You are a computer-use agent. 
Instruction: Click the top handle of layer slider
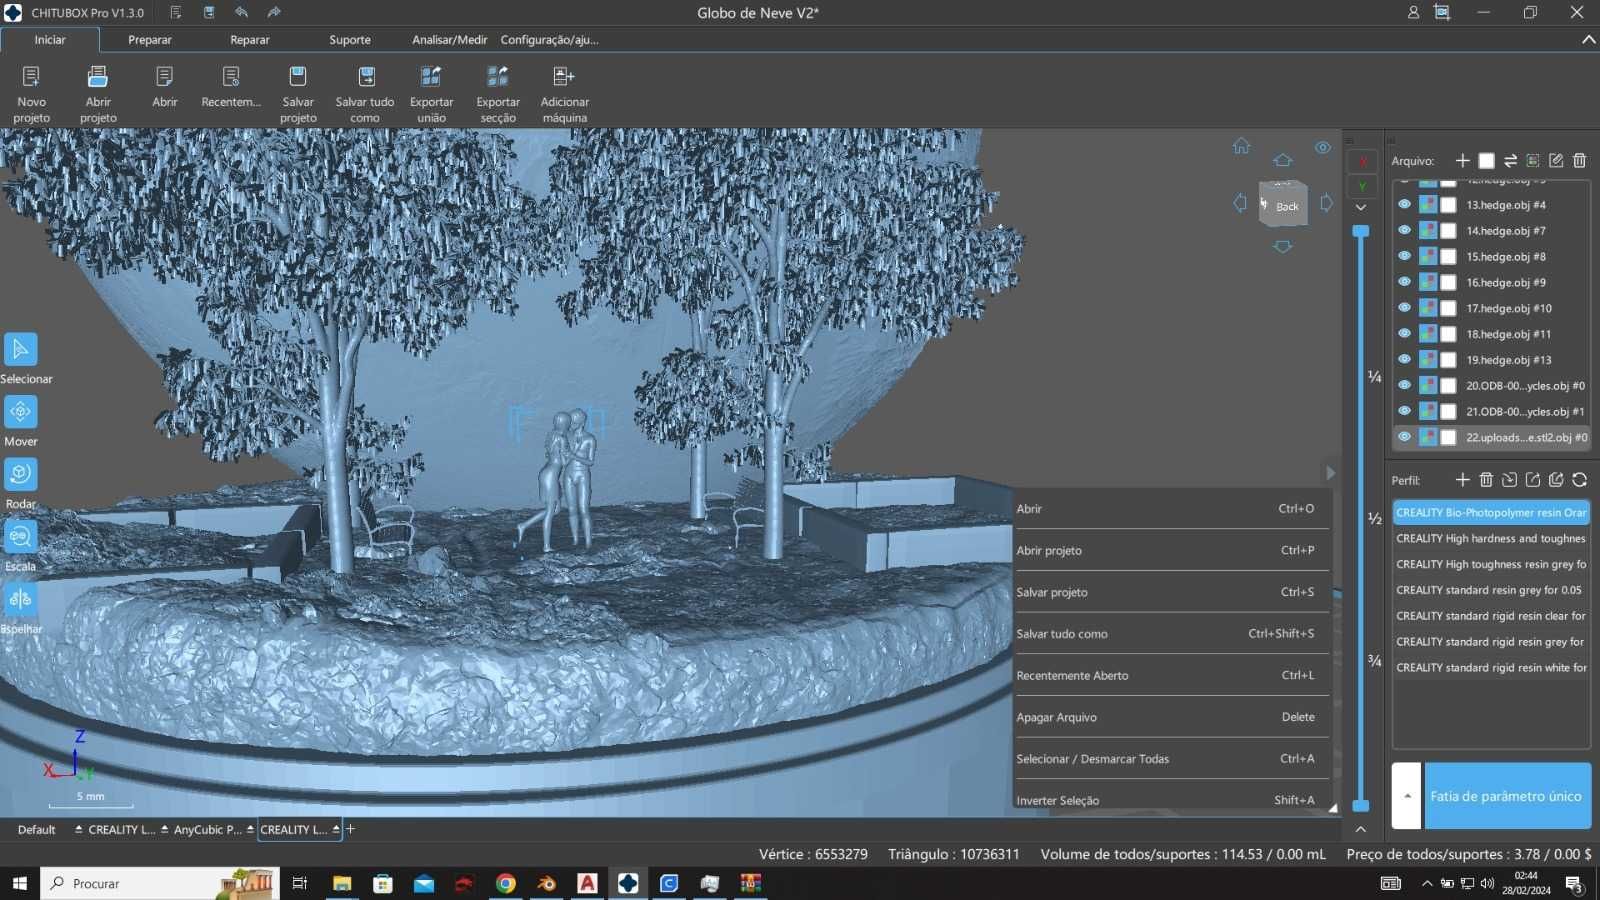pyautogui.click(x=1361, y=231)
